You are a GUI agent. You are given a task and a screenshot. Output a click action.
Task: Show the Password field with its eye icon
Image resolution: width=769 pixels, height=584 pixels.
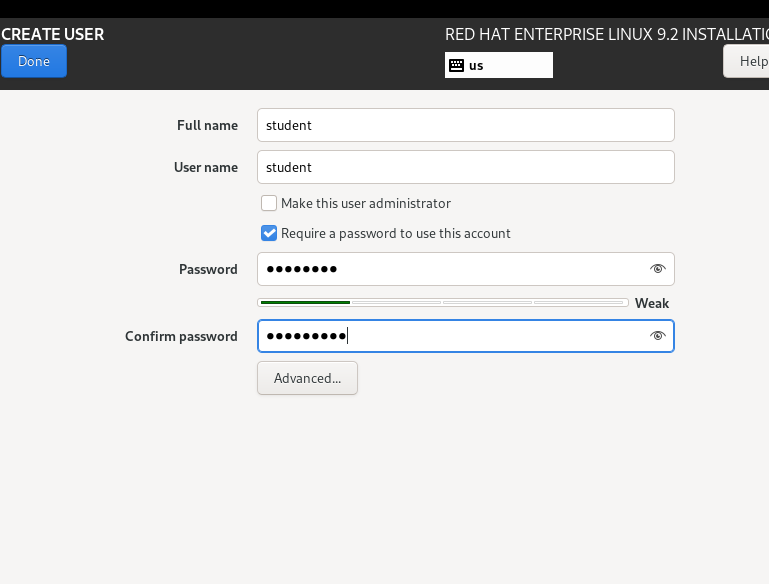pos(658,269)
